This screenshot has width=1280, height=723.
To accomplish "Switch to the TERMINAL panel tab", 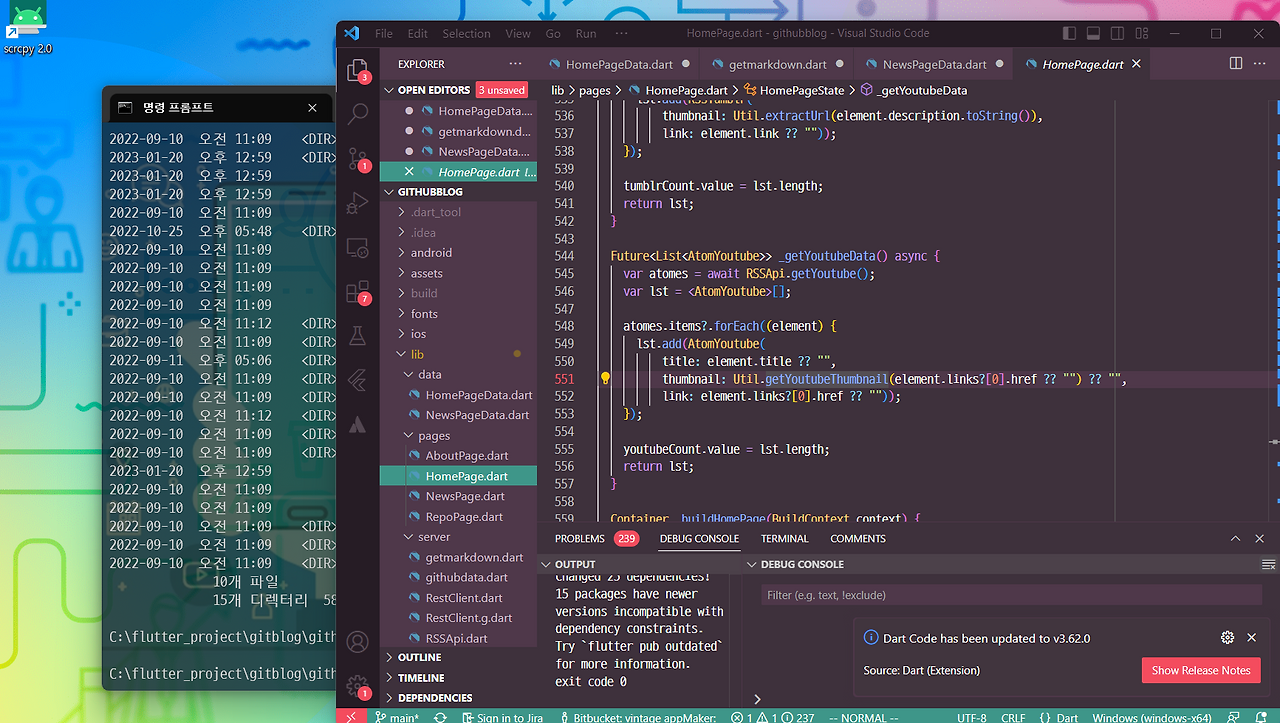I will (785, 538).
